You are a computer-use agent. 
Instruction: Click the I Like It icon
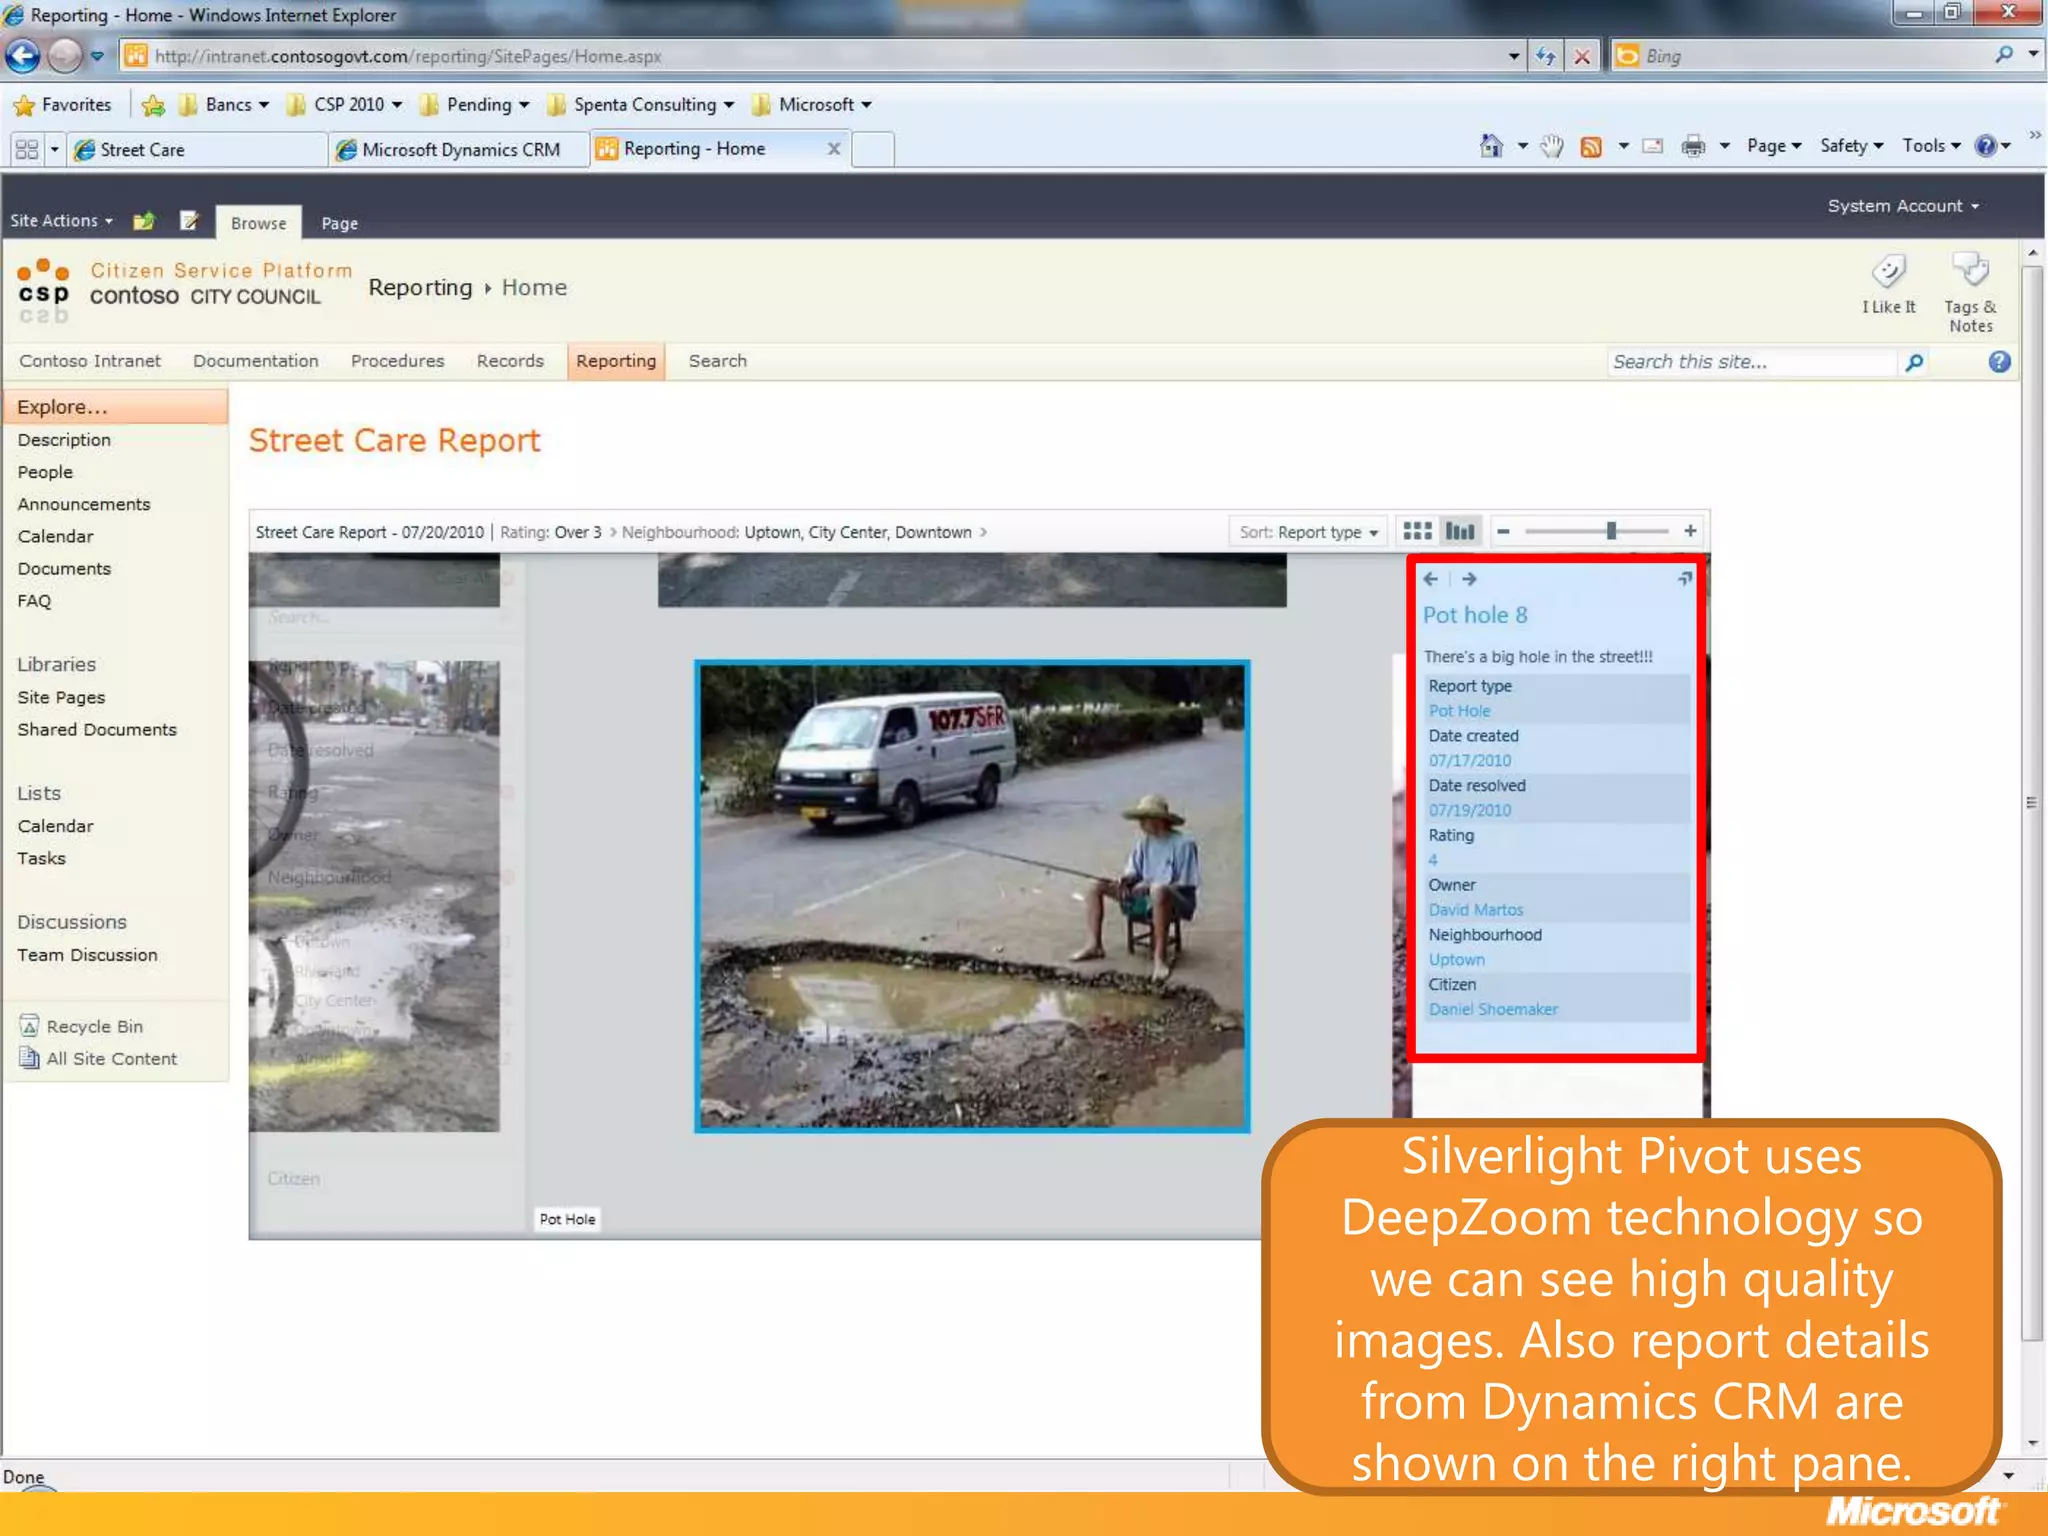(1888, 271)
